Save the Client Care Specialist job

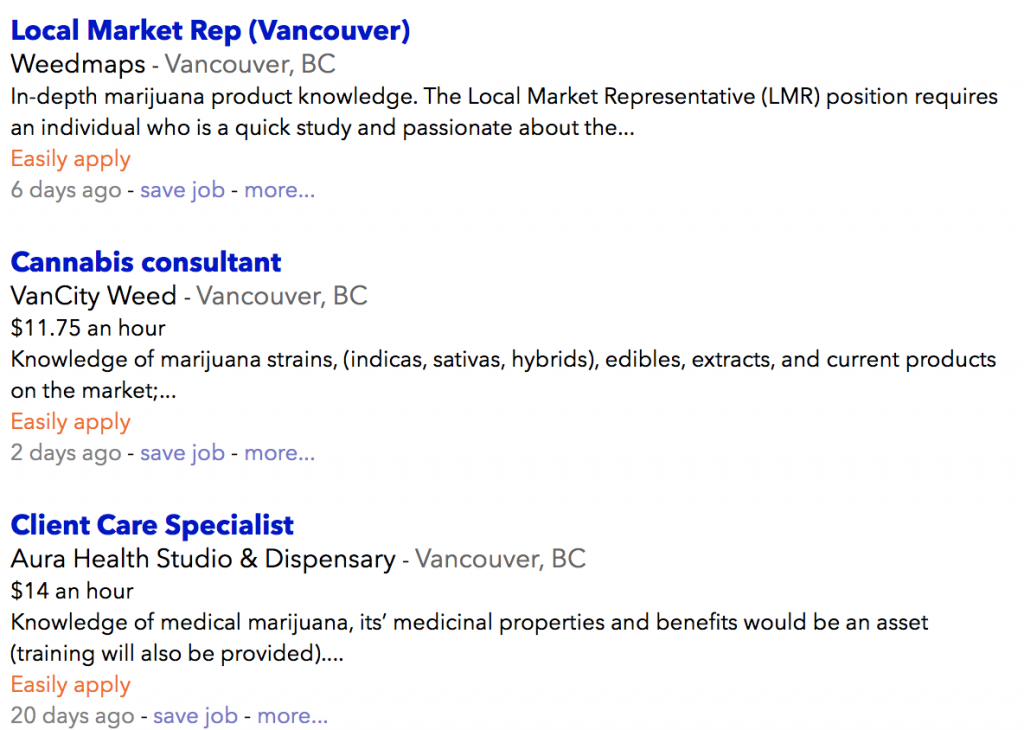click(195, 716)
